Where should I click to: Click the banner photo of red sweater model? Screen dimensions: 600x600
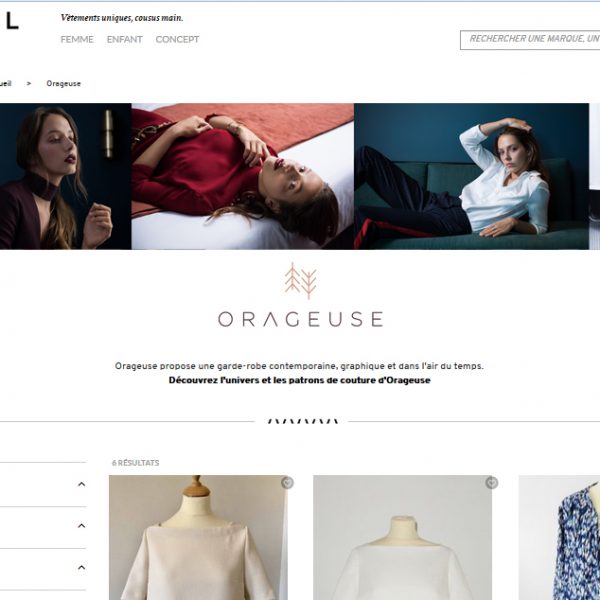pos(243,176)
